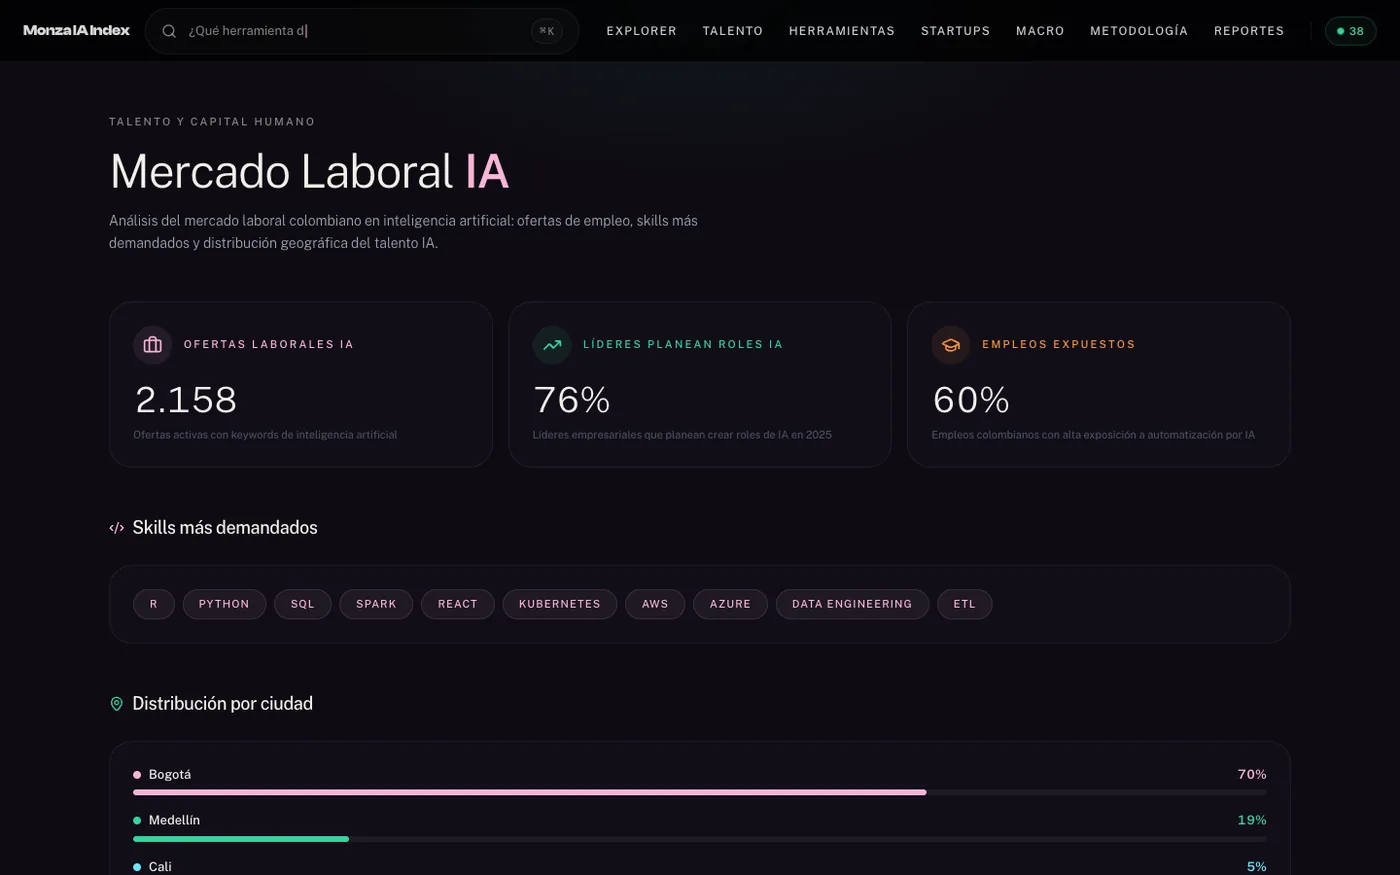Click the 19% value for Medellín
The height and width of the screenshot is (875, 1400).
1252,820
